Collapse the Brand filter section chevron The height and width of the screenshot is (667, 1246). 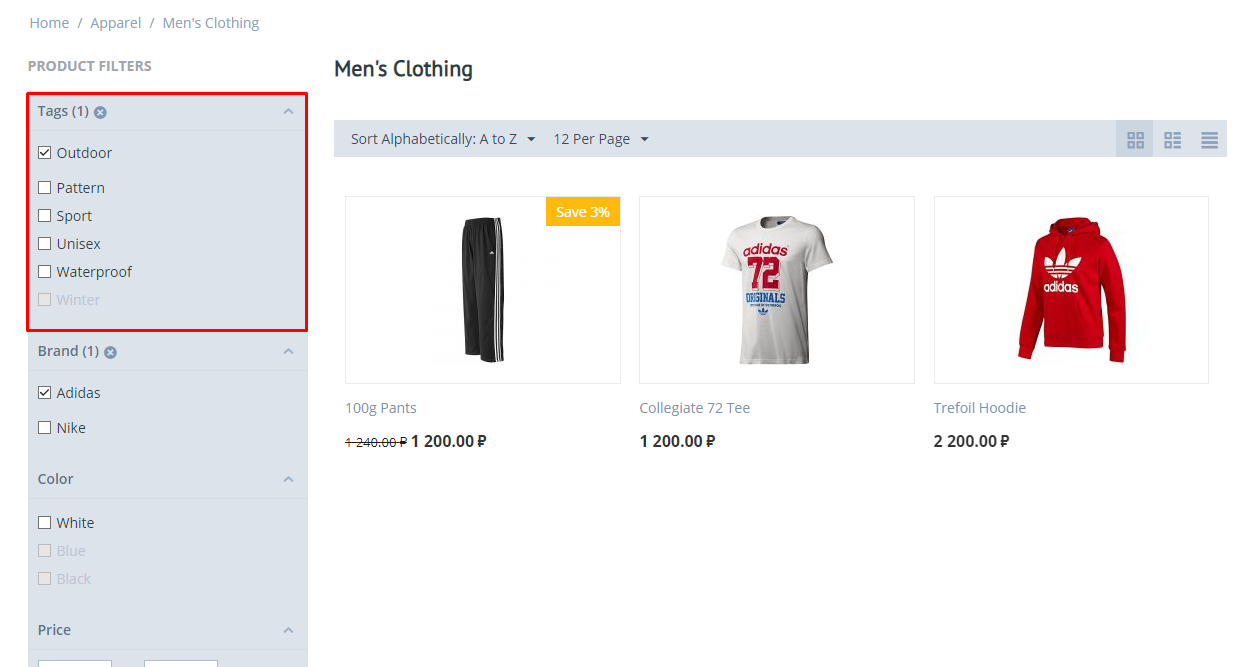tap(288, 351)
